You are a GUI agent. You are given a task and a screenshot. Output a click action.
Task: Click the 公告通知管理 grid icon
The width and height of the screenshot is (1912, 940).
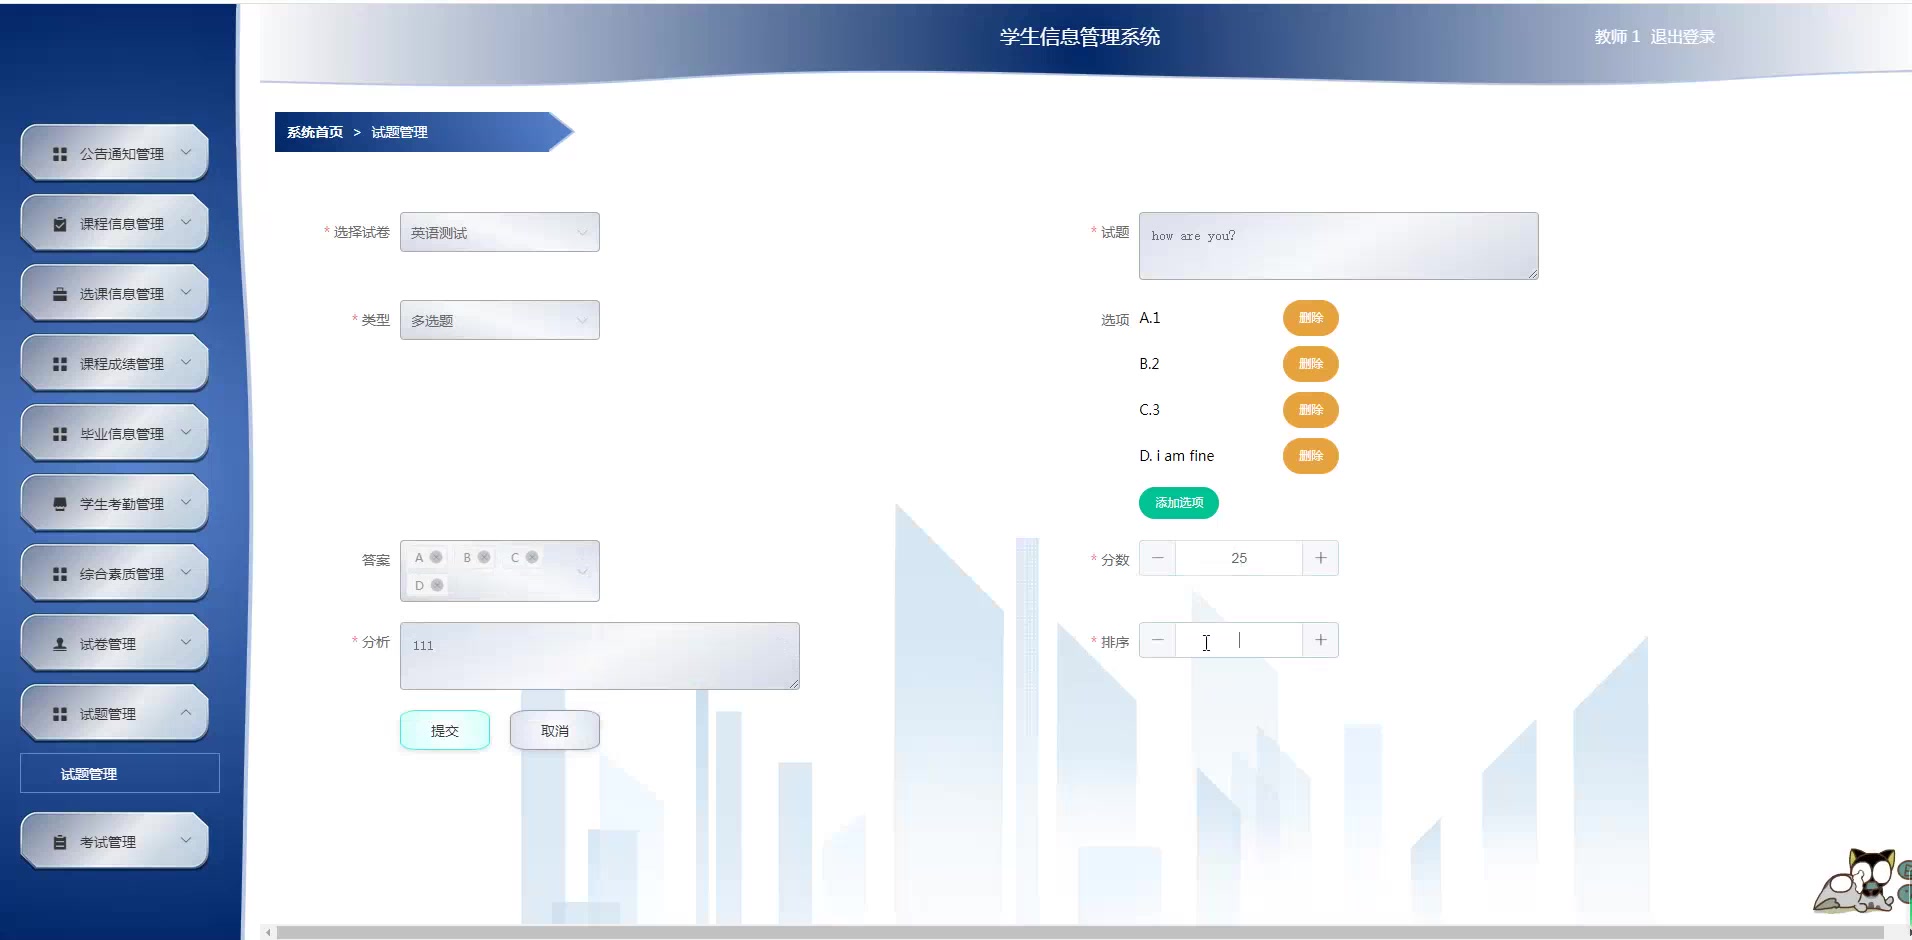click(58, 152)
